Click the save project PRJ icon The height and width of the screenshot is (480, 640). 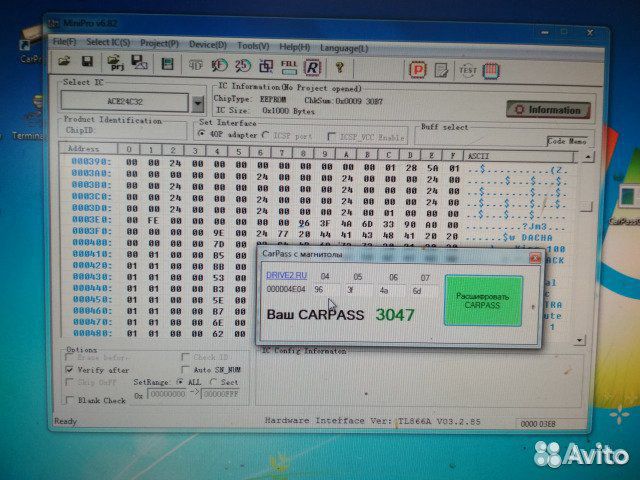click(116, 66)
